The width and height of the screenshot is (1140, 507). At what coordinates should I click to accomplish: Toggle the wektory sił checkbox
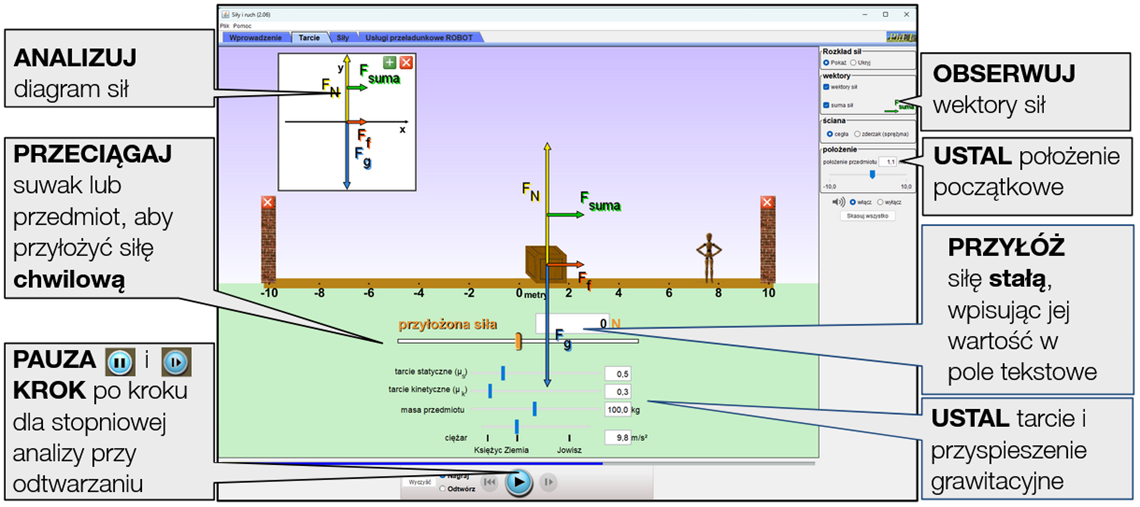point(826,87)
